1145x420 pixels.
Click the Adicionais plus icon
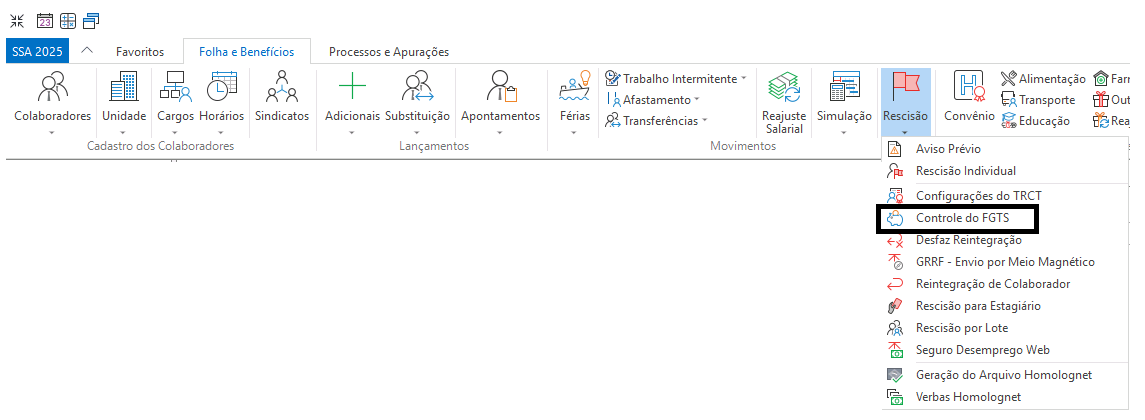click(352, 90)
